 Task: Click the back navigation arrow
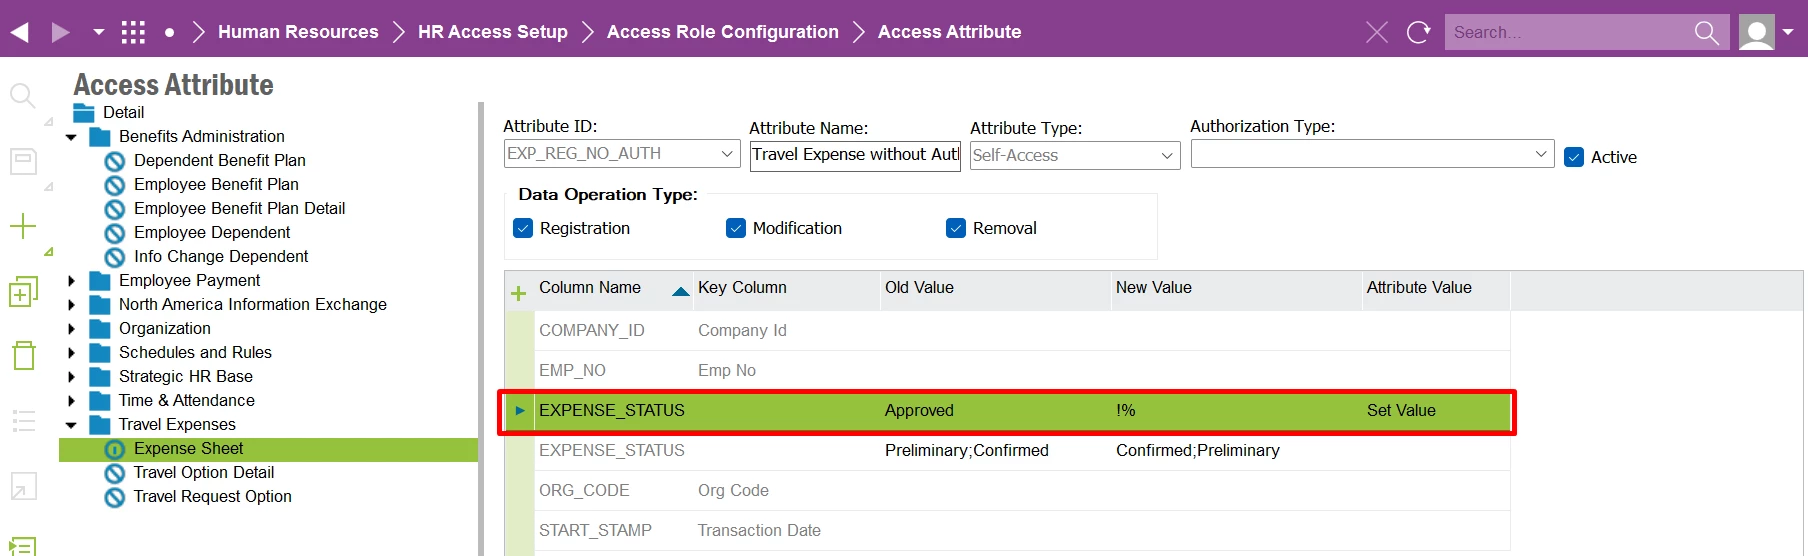19,32
